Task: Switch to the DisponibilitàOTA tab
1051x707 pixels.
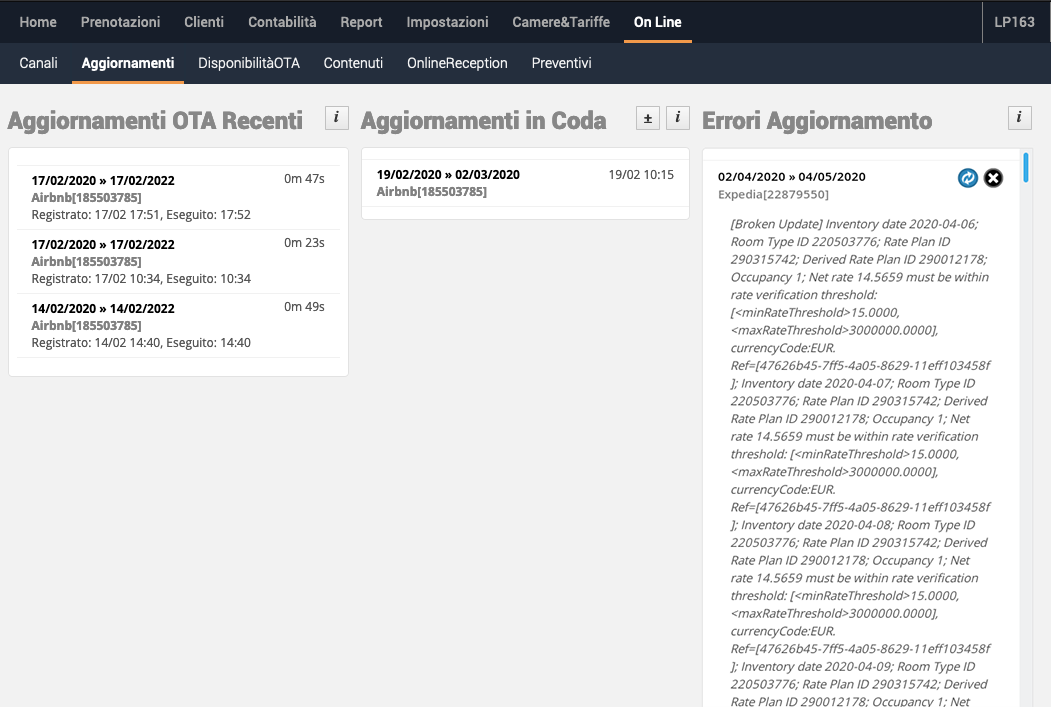Action: (x=249, y=63)
